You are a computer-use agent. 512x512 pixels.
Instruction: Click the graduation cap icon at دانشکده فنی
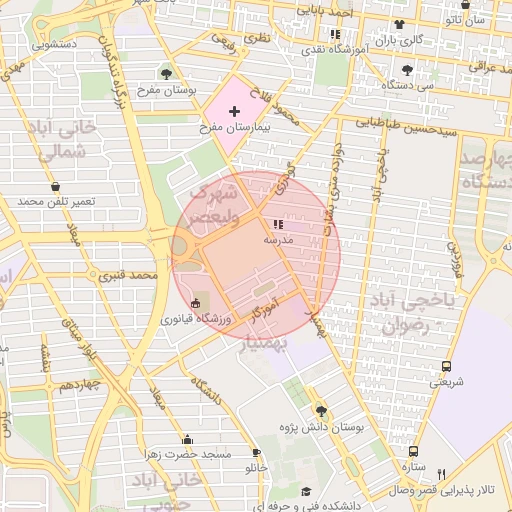point(306,492)
